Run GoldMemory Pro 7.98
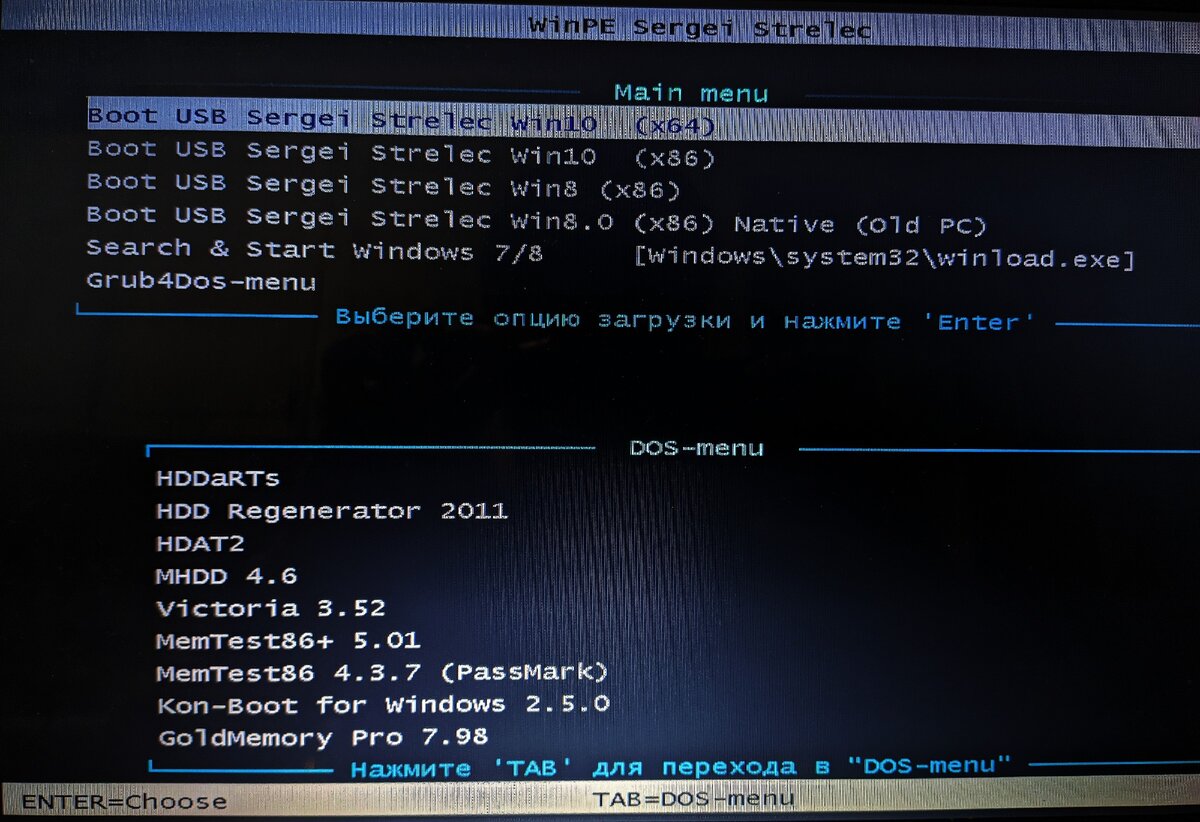 tap(323, 738)
